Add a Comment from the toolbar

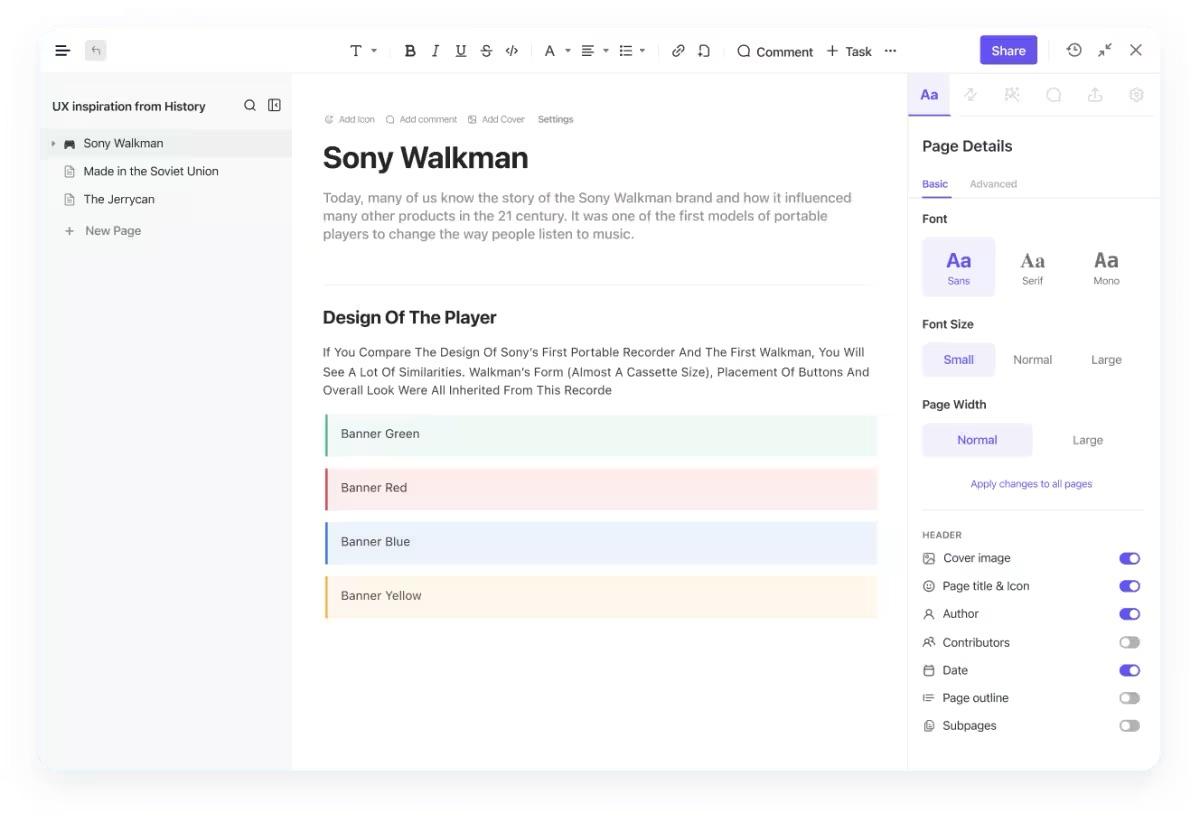[775, 51]
